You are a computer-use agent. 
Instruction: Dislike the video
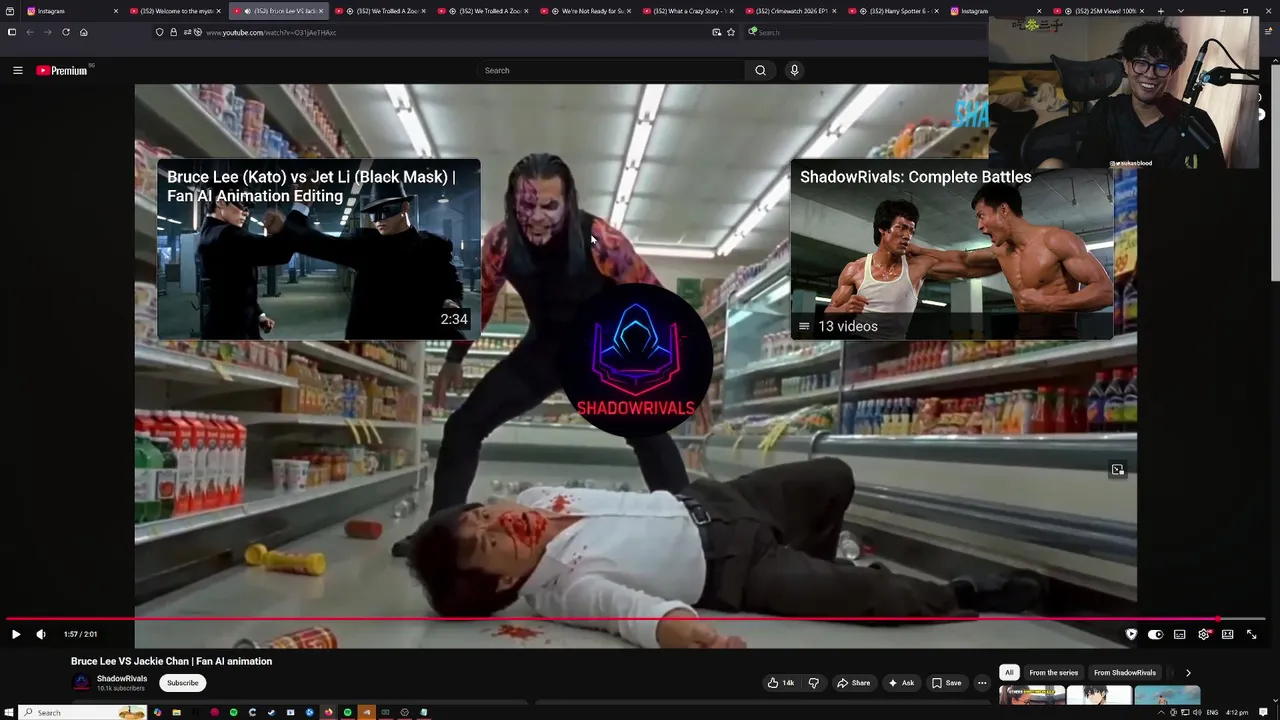pyautogui.click(x=813, y=683)
